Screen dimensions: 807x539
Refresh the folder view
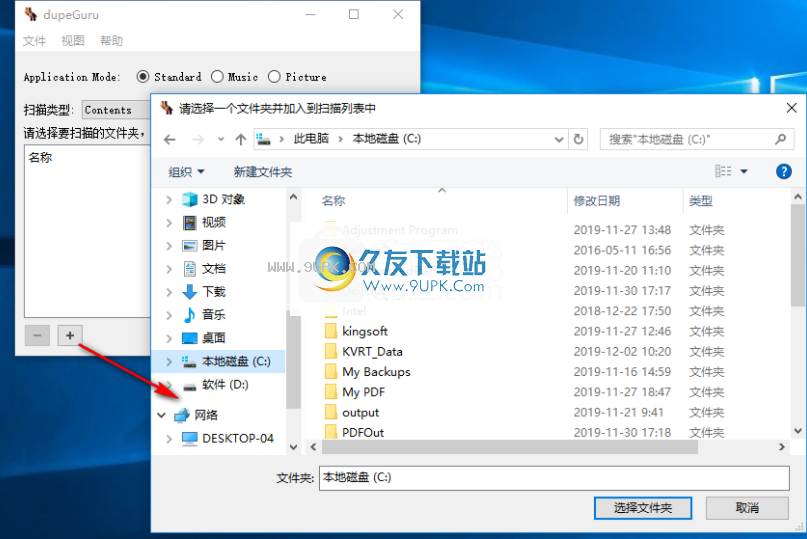point(578,140)
